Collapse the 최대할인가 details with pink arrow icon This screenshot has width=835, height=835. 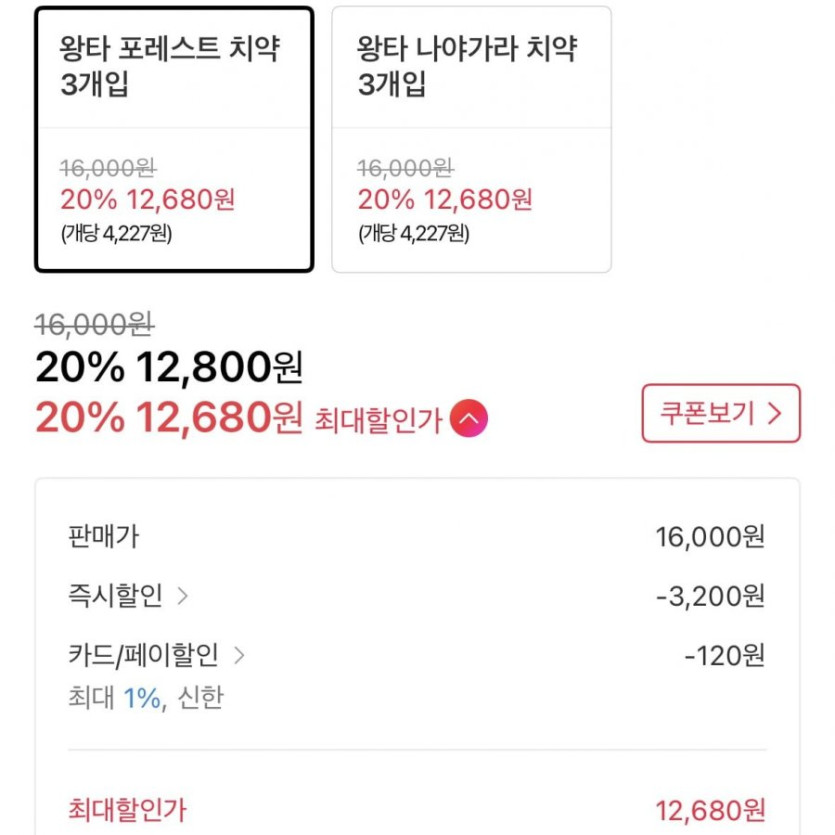pos(469,418)
